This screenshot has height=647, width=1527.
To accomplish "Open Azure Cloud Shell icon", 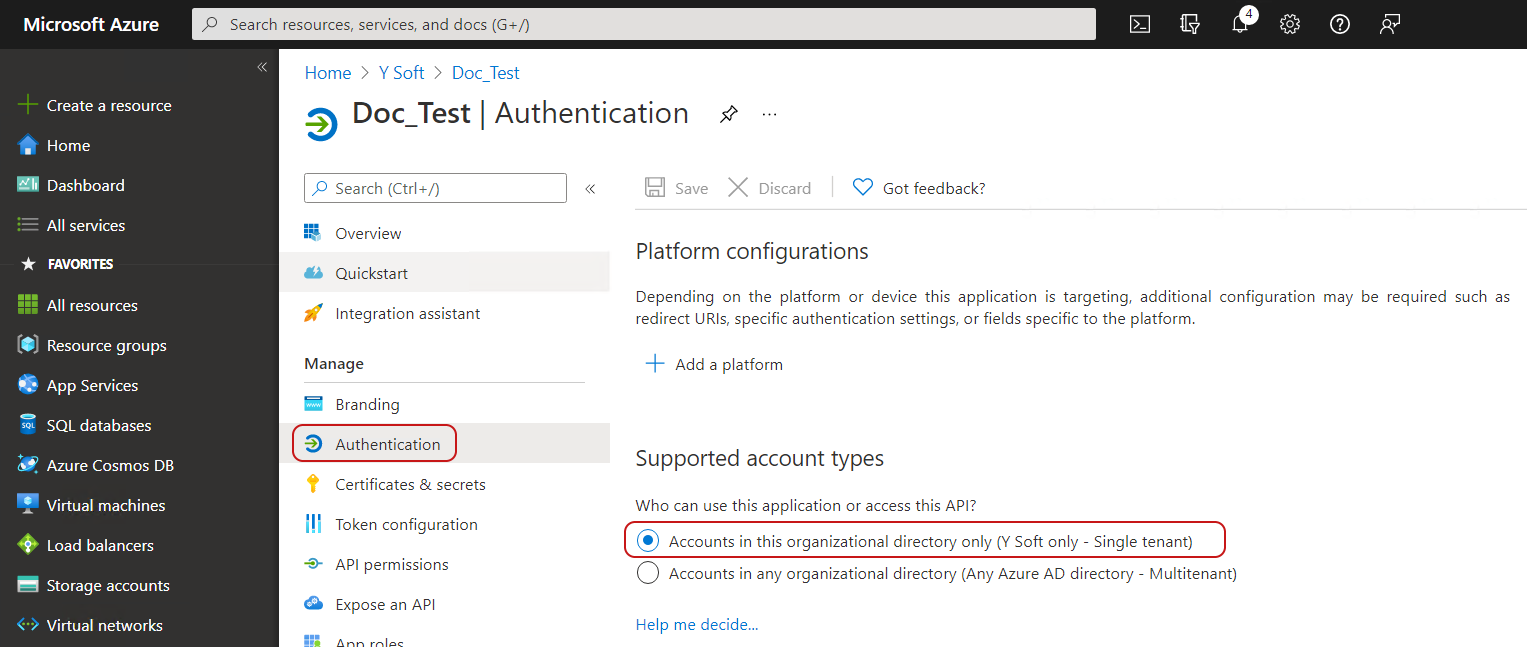I will click(x=1139, y=25).
